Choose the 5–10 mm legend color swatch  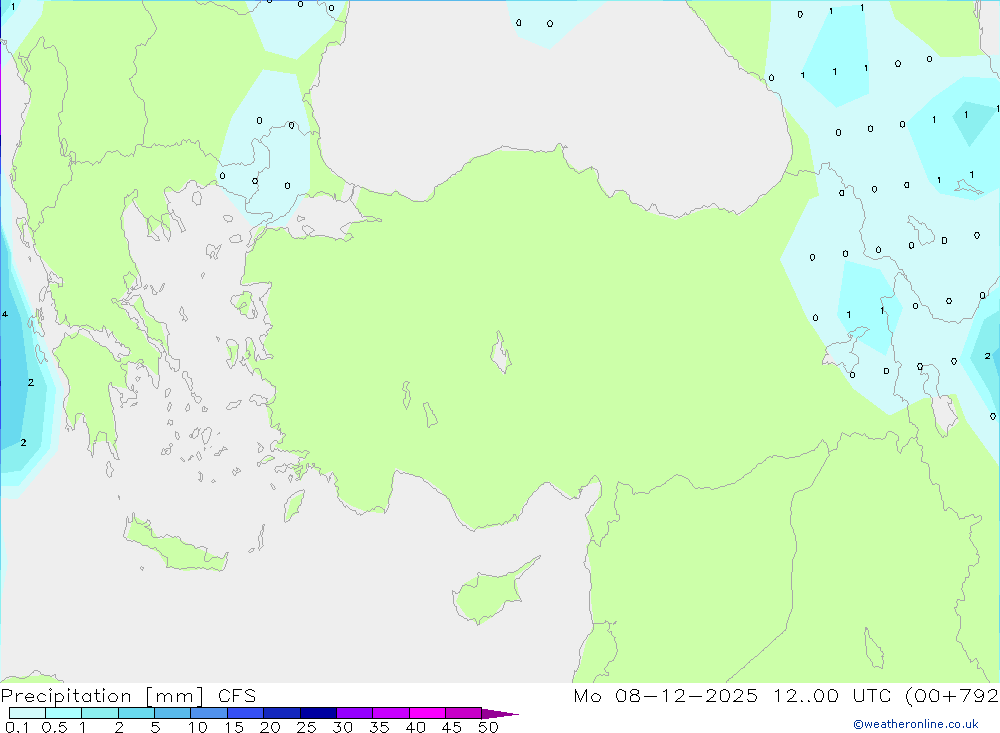point(172,713)
